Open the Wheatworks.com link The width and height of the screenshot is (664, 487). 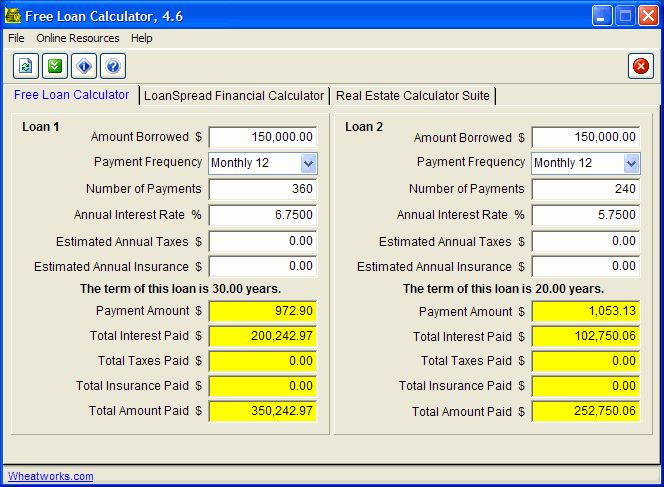tap(50, 476)
